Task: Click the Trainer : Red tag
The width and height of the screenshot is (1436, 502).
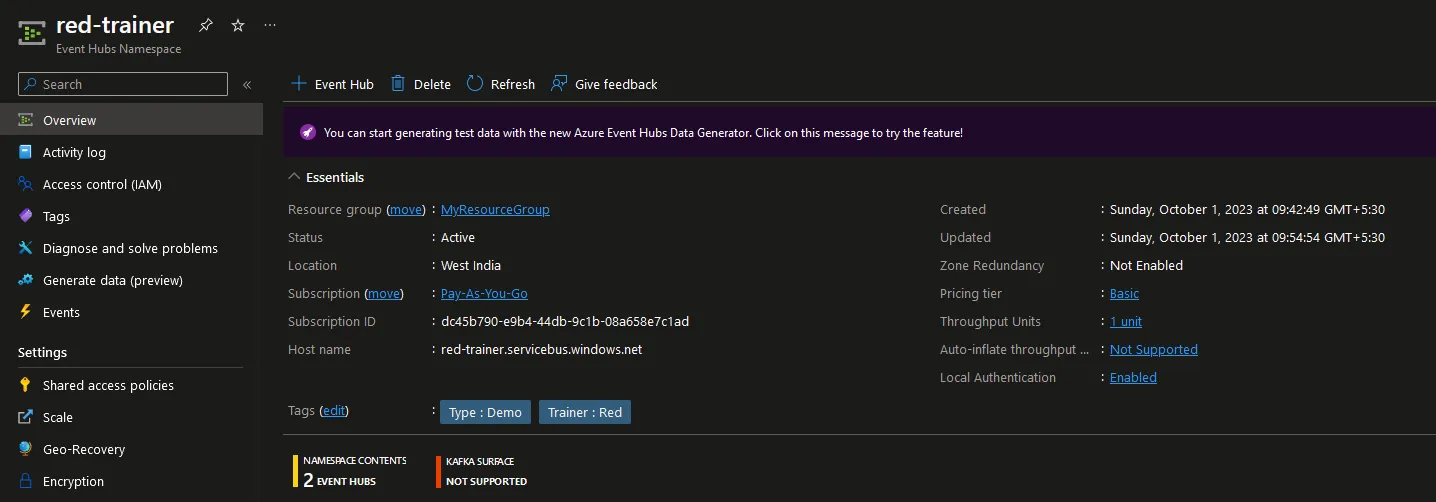Action: tap(585, 412)
